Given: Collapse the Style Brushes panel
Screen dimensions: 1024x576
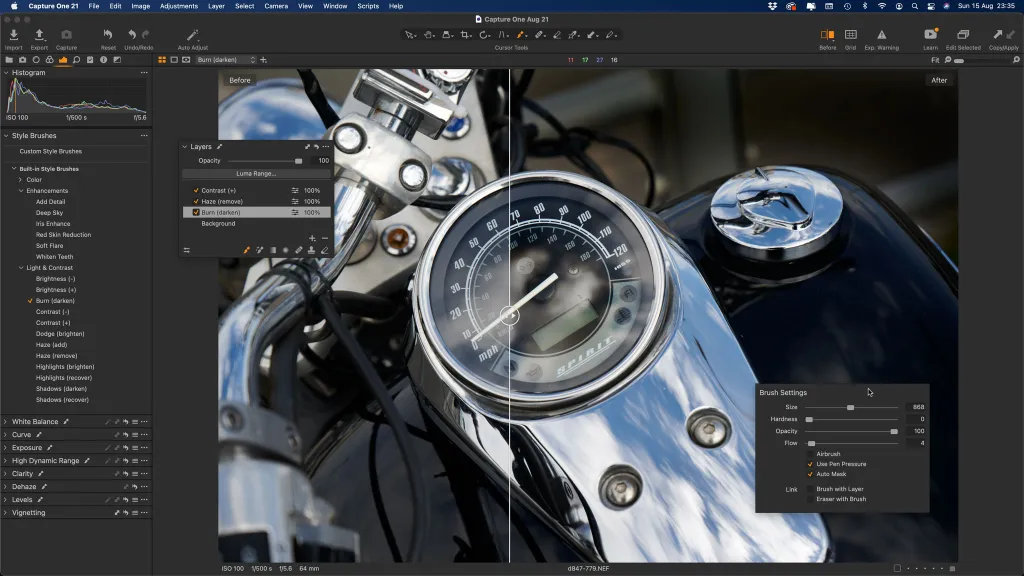Looking at the screenshot, I should point(7,136).
